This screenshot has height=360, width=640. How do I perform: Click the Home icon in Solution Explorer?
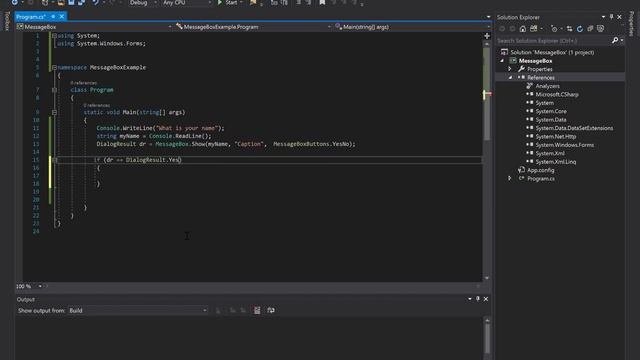click(x=522, y=29)
